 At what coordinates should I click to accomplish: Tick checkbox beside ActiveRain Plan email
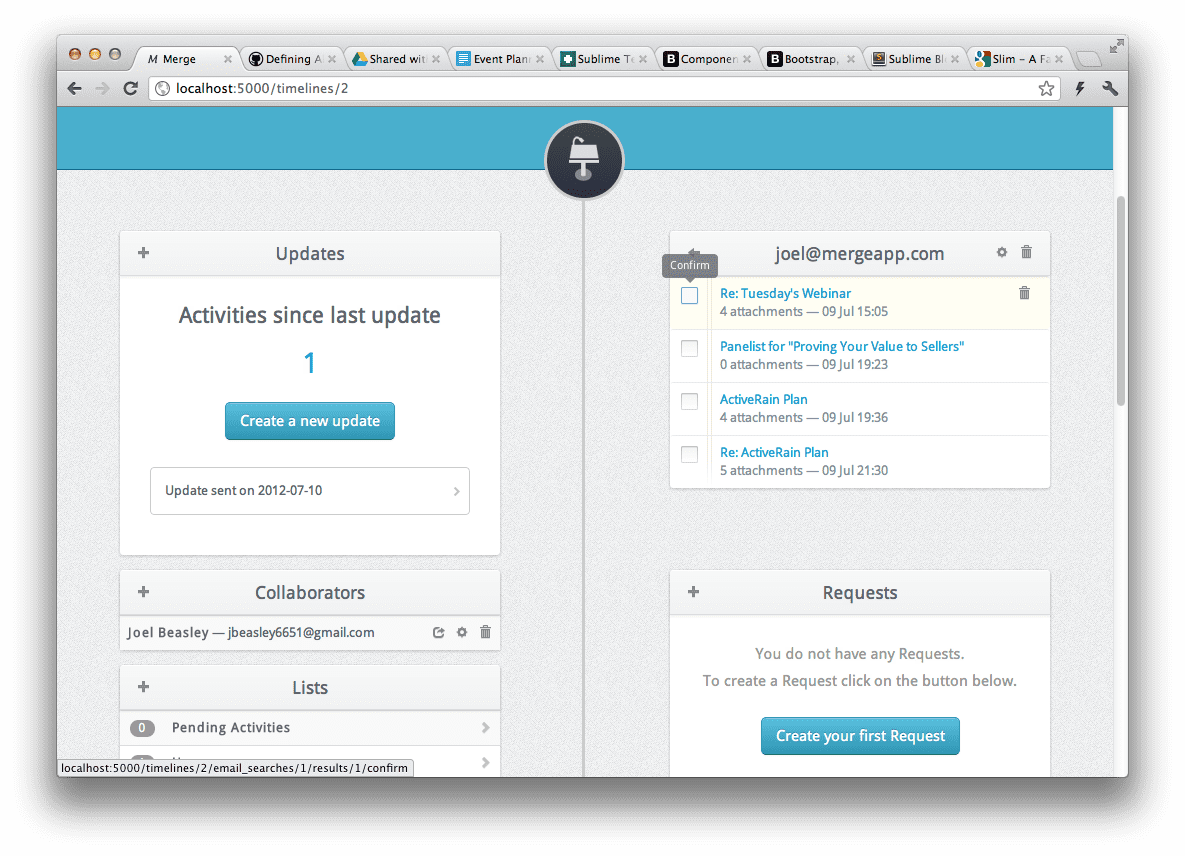click(x=690, y=402)
